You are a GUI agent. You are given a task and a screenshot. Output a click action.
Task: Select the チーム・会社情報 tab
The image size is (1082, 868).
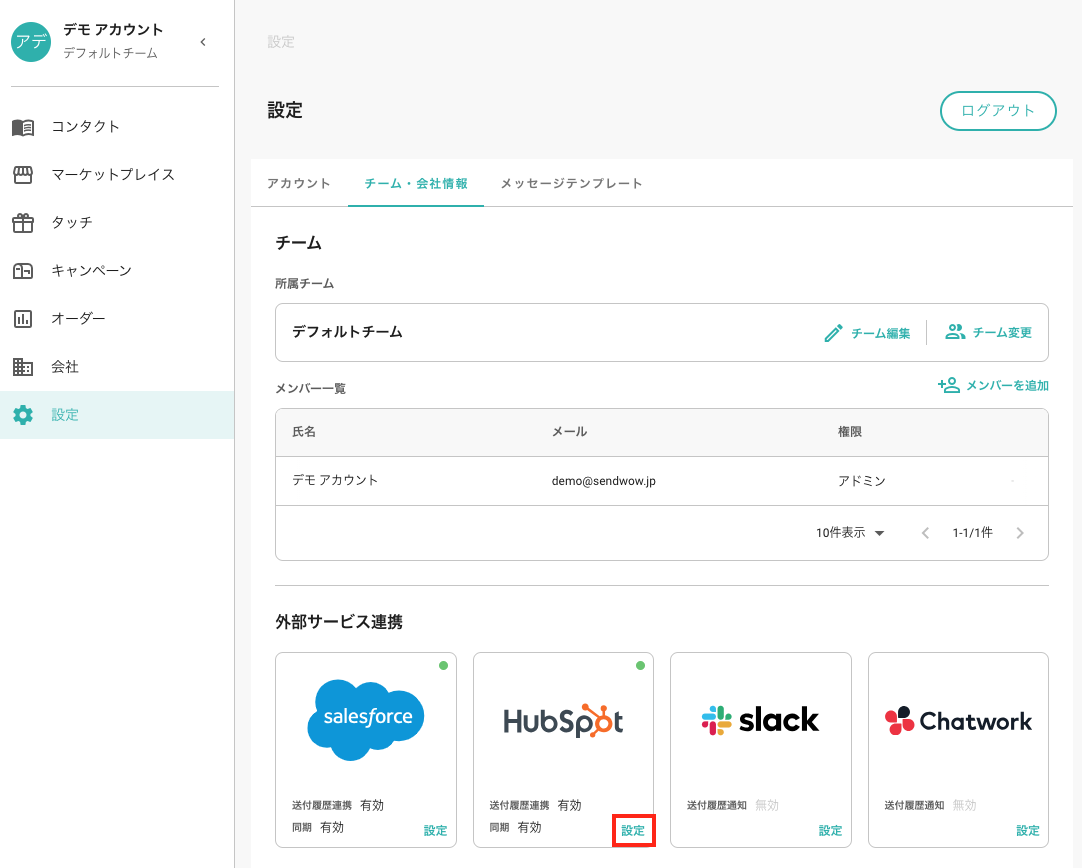point(416,184)
